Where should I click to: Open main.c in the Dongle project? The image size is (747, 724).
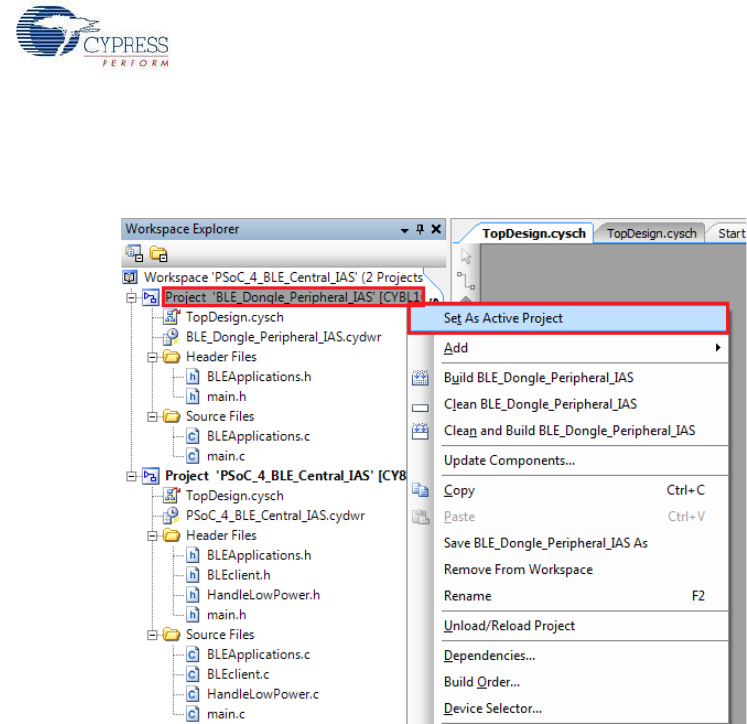click(226, 456)
